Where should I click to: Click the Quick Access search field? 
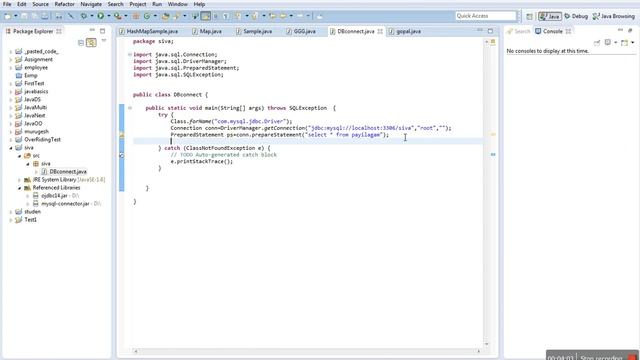pos(486,16)
